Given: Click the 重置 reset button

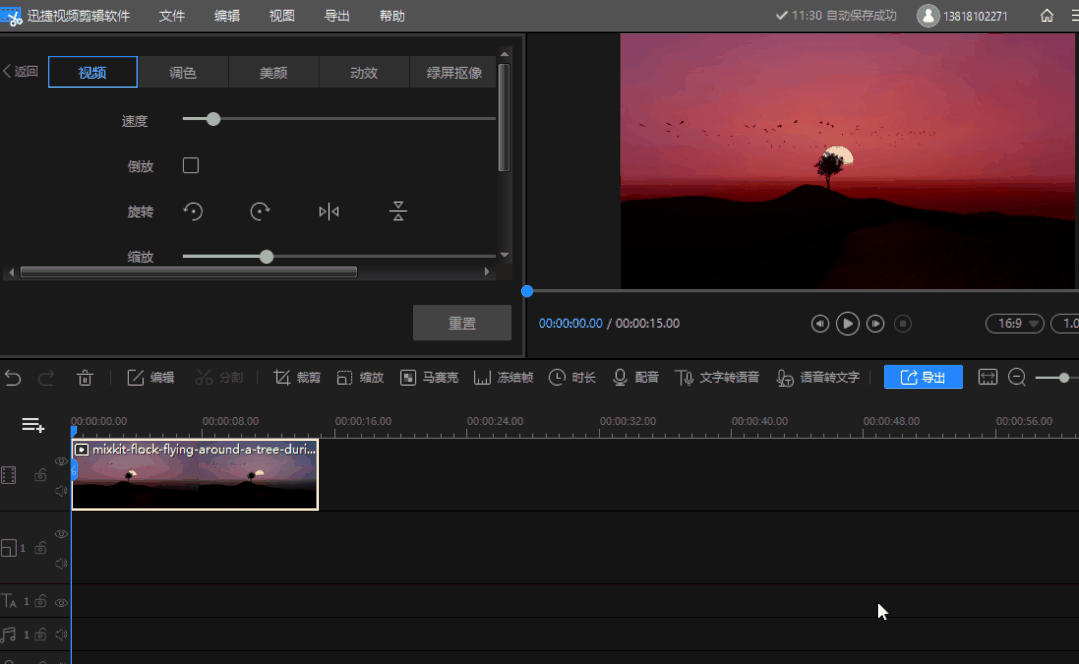Looking at the screenshot, I should [x=462, y=323].
